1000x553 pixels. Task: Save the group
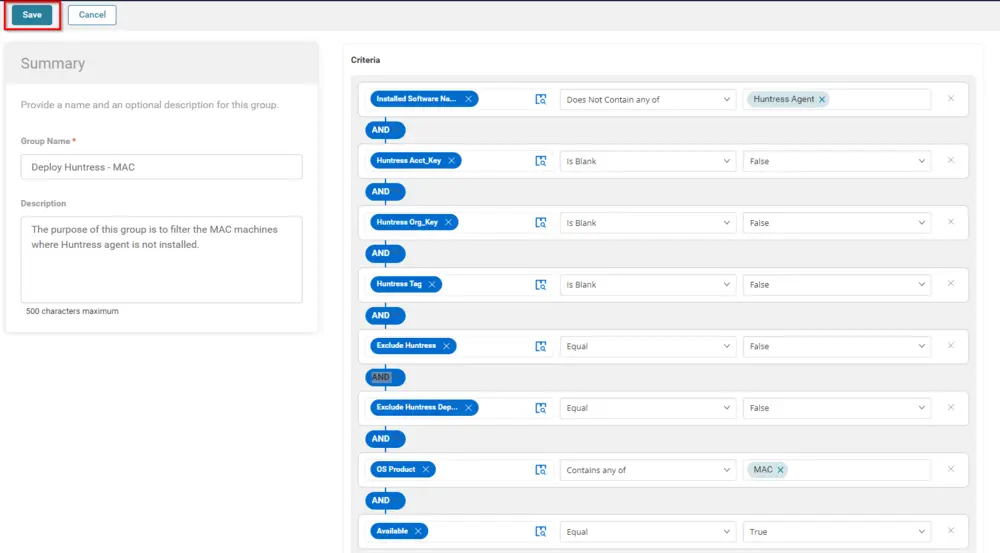tap(32, 15)
